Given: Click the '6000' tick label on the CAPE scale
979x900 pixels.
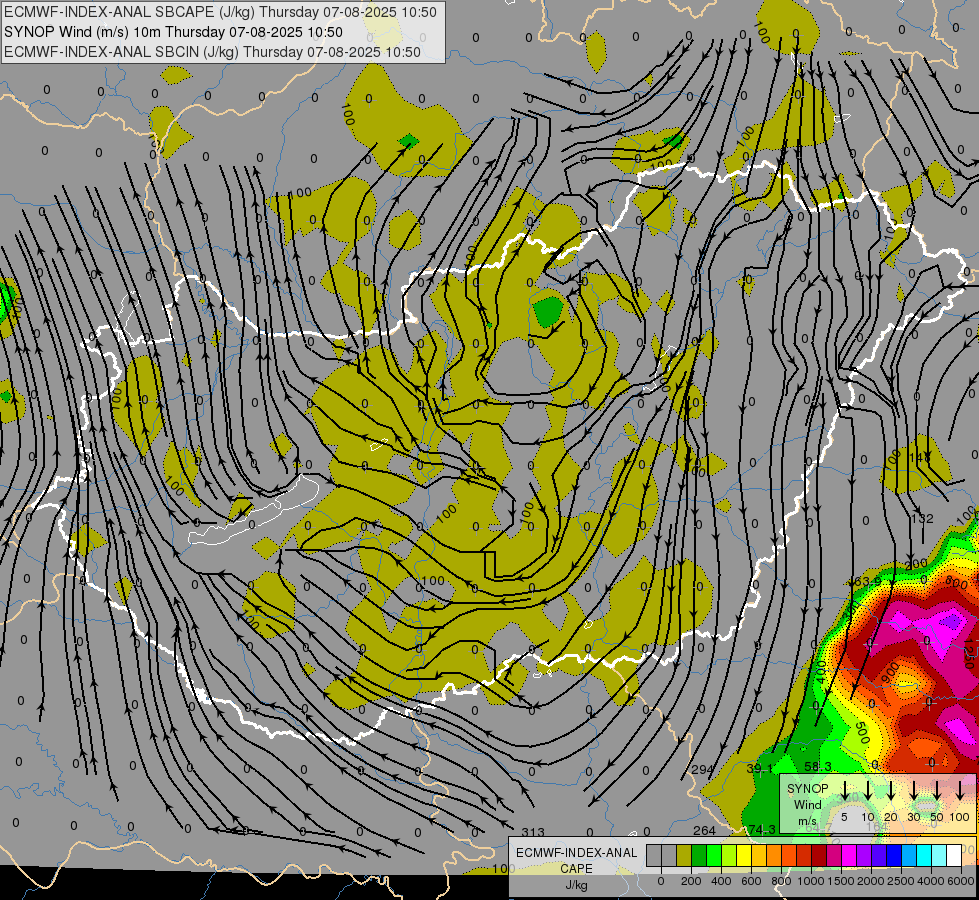Looking at the screenshot, I should coord(961,881).
